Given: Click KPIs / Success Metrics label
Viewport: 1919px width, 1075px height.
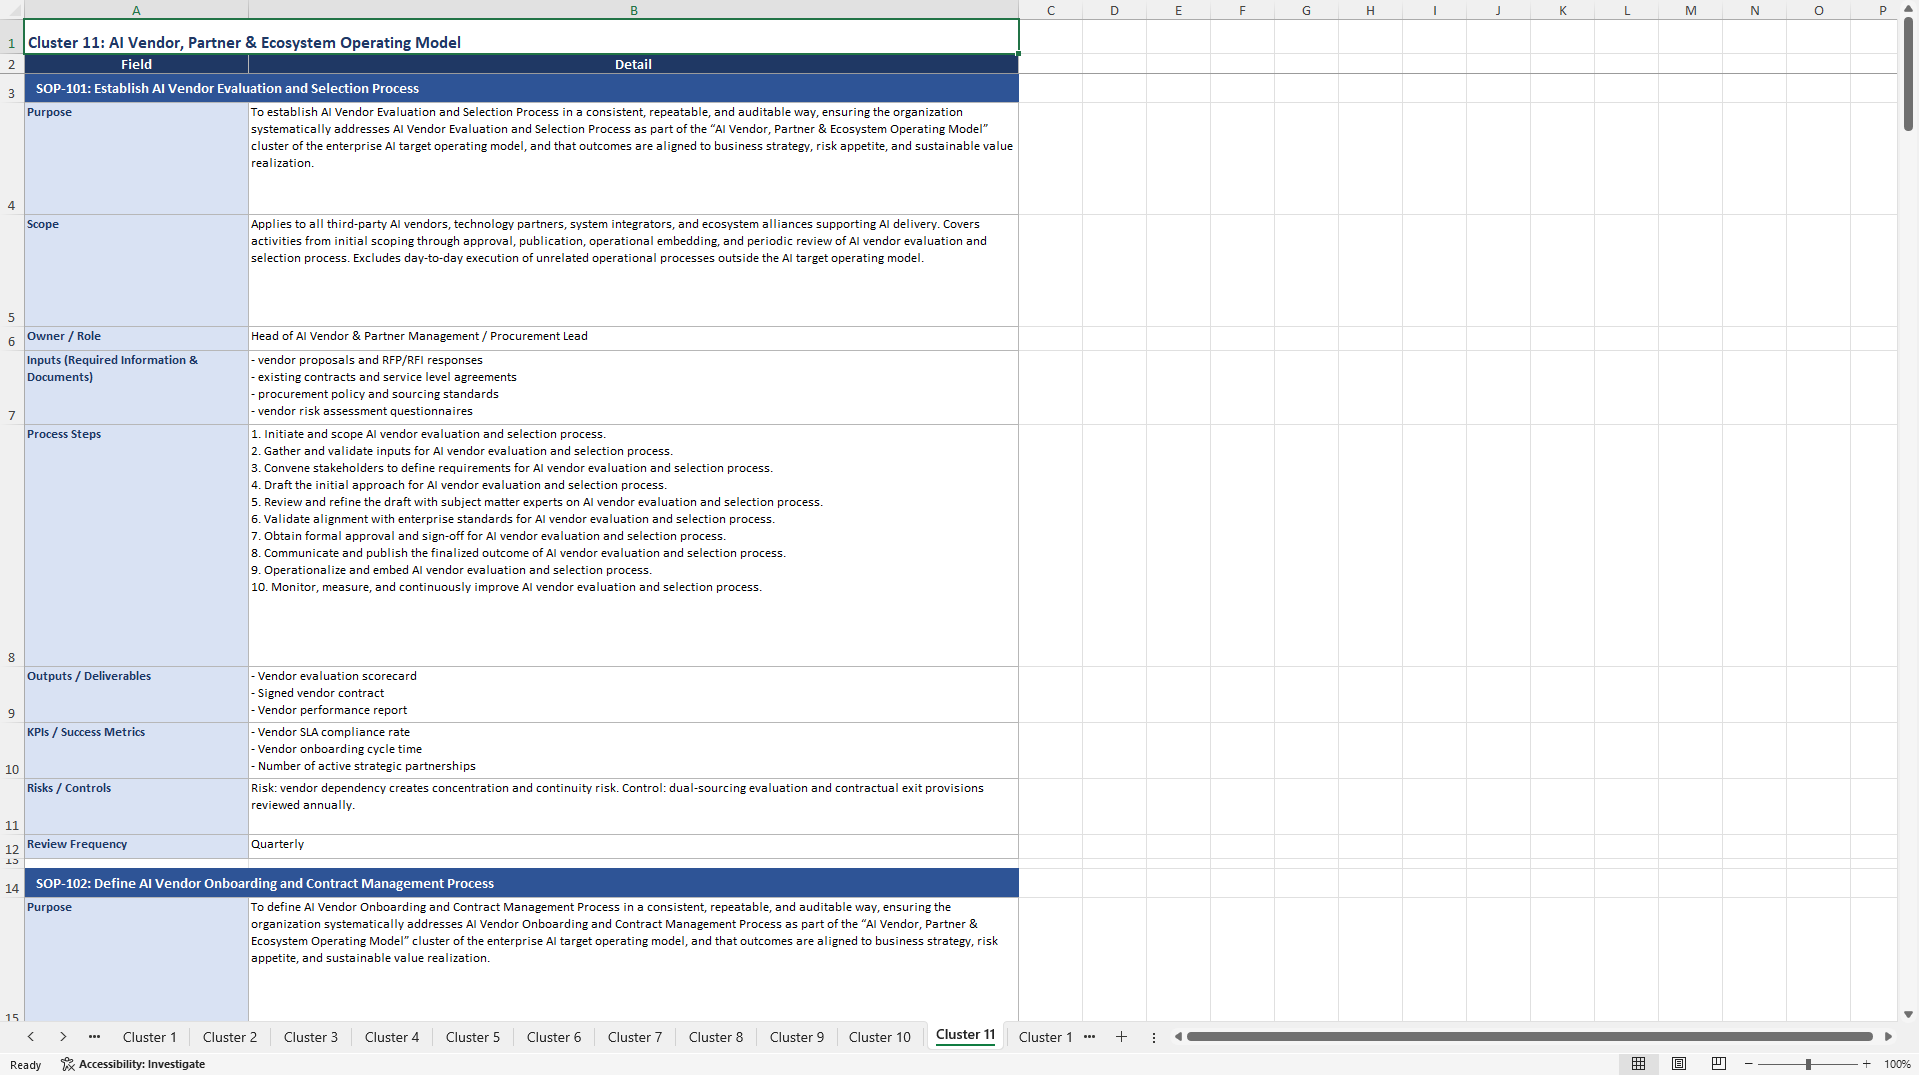Looking at the screenshot, I should point(136,750).
